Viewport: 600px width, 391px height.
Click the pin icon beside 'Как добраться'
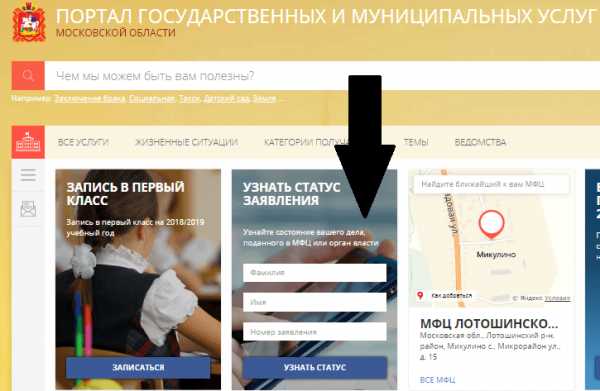pyautogui.click(x=420, y=295)
